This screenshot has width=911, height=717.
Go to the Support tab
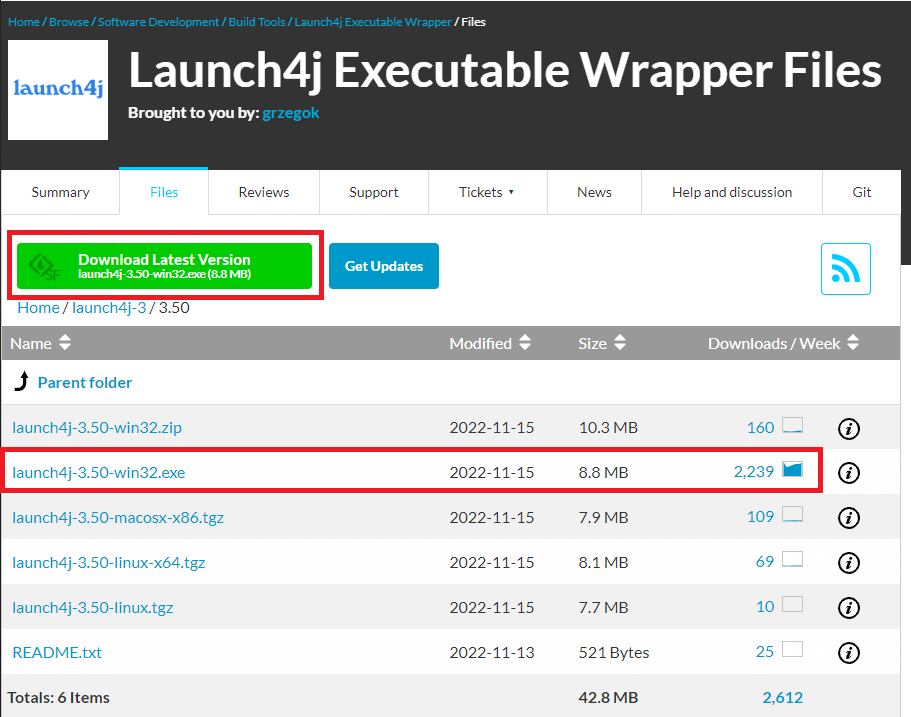click(374, 192)
